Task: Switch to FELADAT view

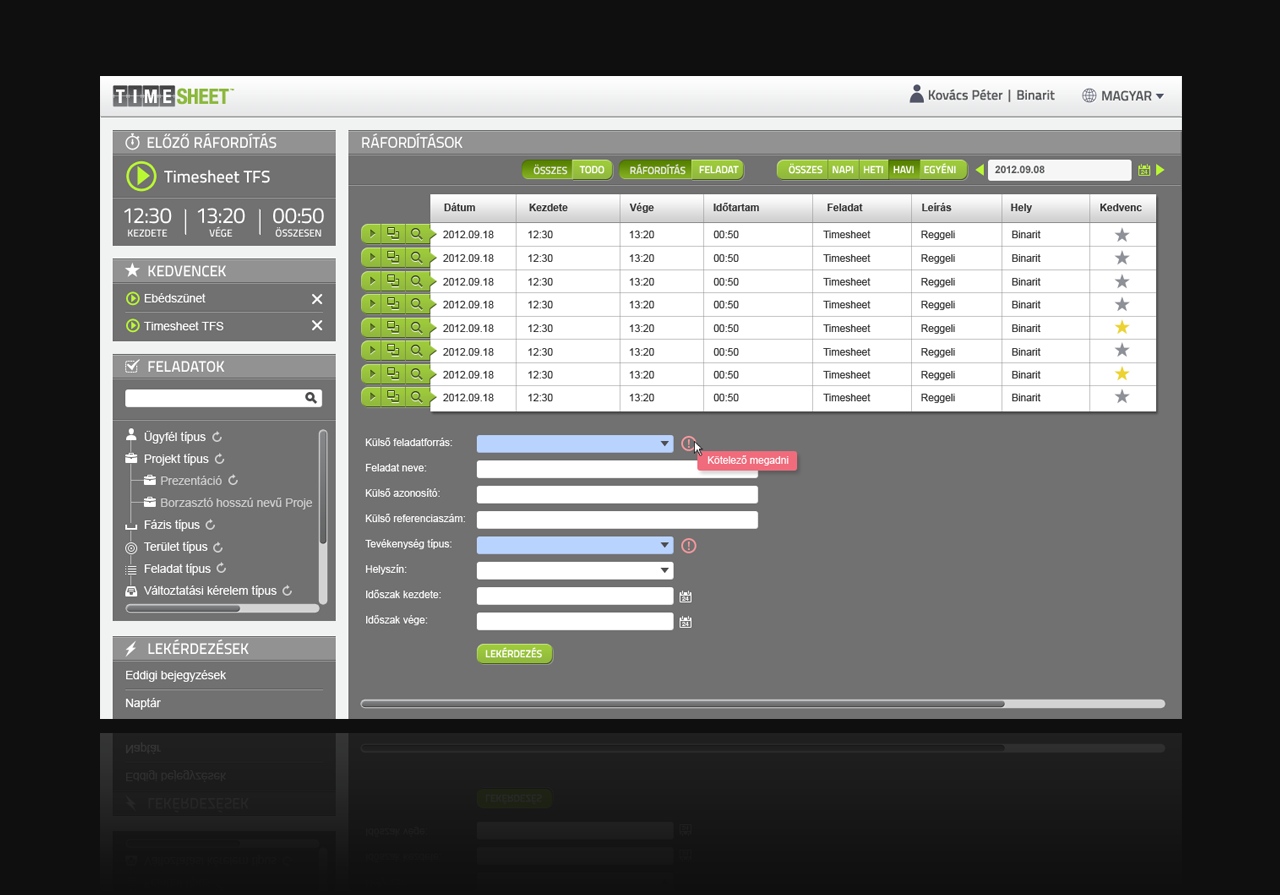Action: 718,170
